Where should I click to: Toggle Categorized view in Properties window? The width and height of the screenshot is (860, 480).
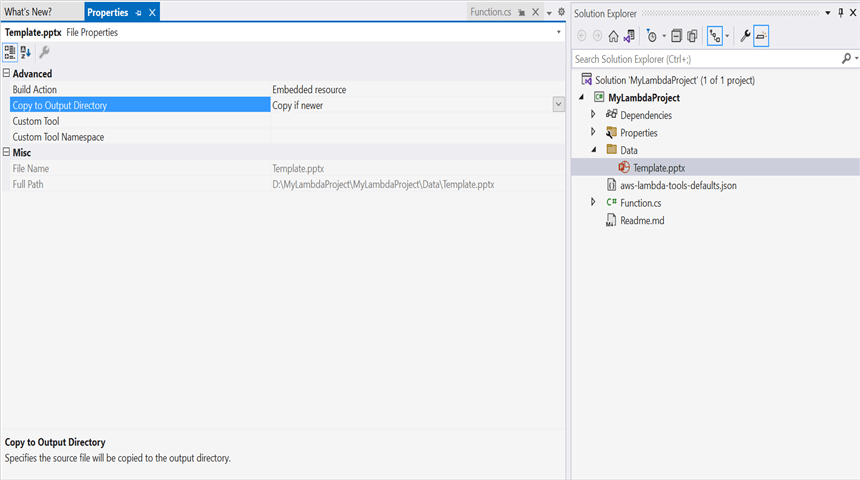tap(10, 53)
